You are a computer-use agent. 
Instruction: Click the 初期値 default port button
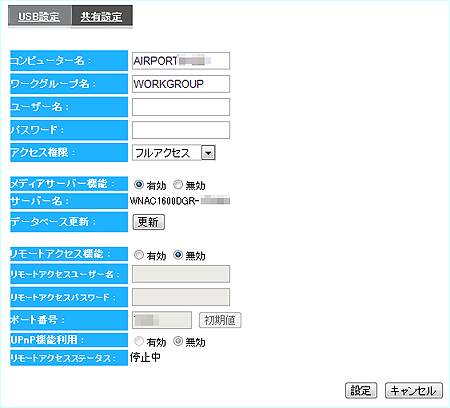tap(220, 320)
